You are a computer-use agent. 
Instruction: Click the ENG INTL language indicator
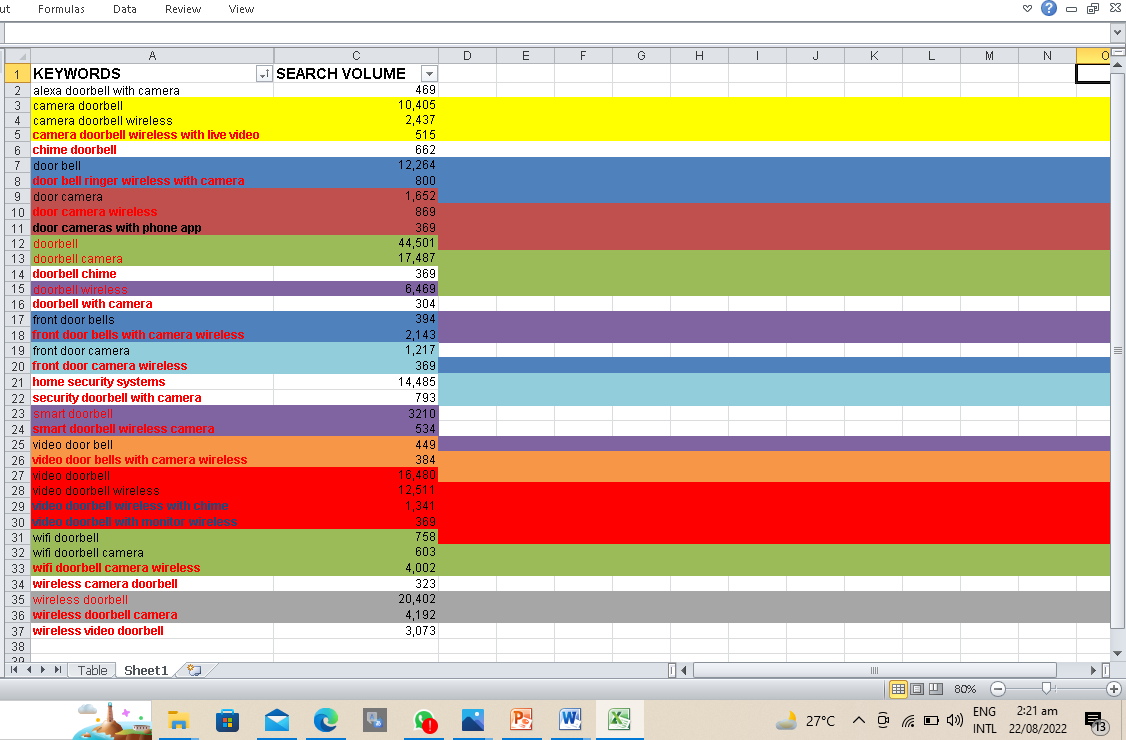(984, 719)
